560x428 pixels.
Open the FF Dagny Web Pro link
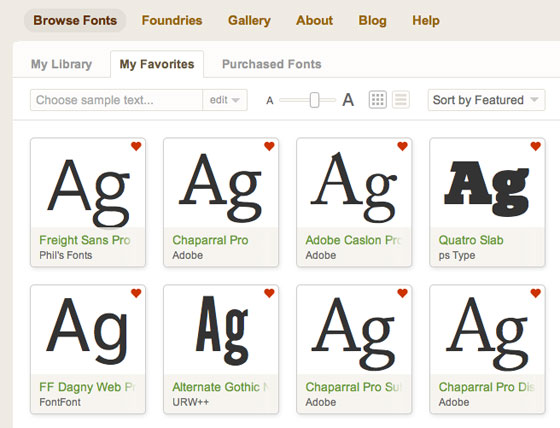pyautogui.click(x=87, y=387)
